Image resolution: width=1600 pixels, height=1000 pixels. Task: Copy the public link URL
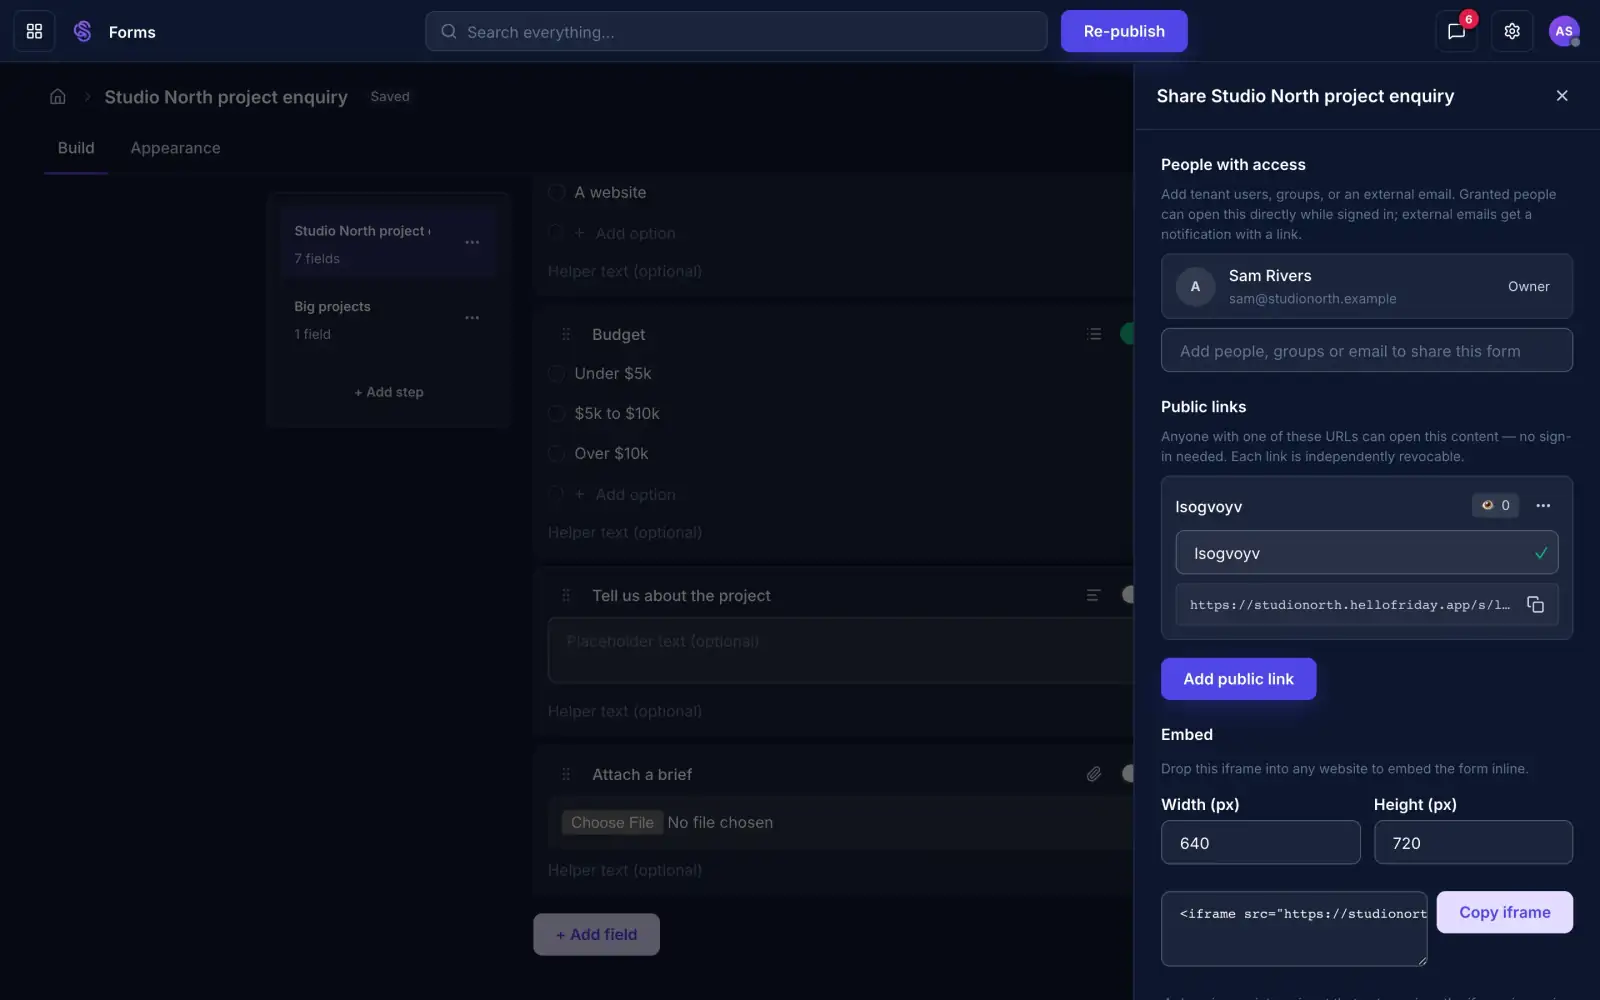click(1535, 604)
